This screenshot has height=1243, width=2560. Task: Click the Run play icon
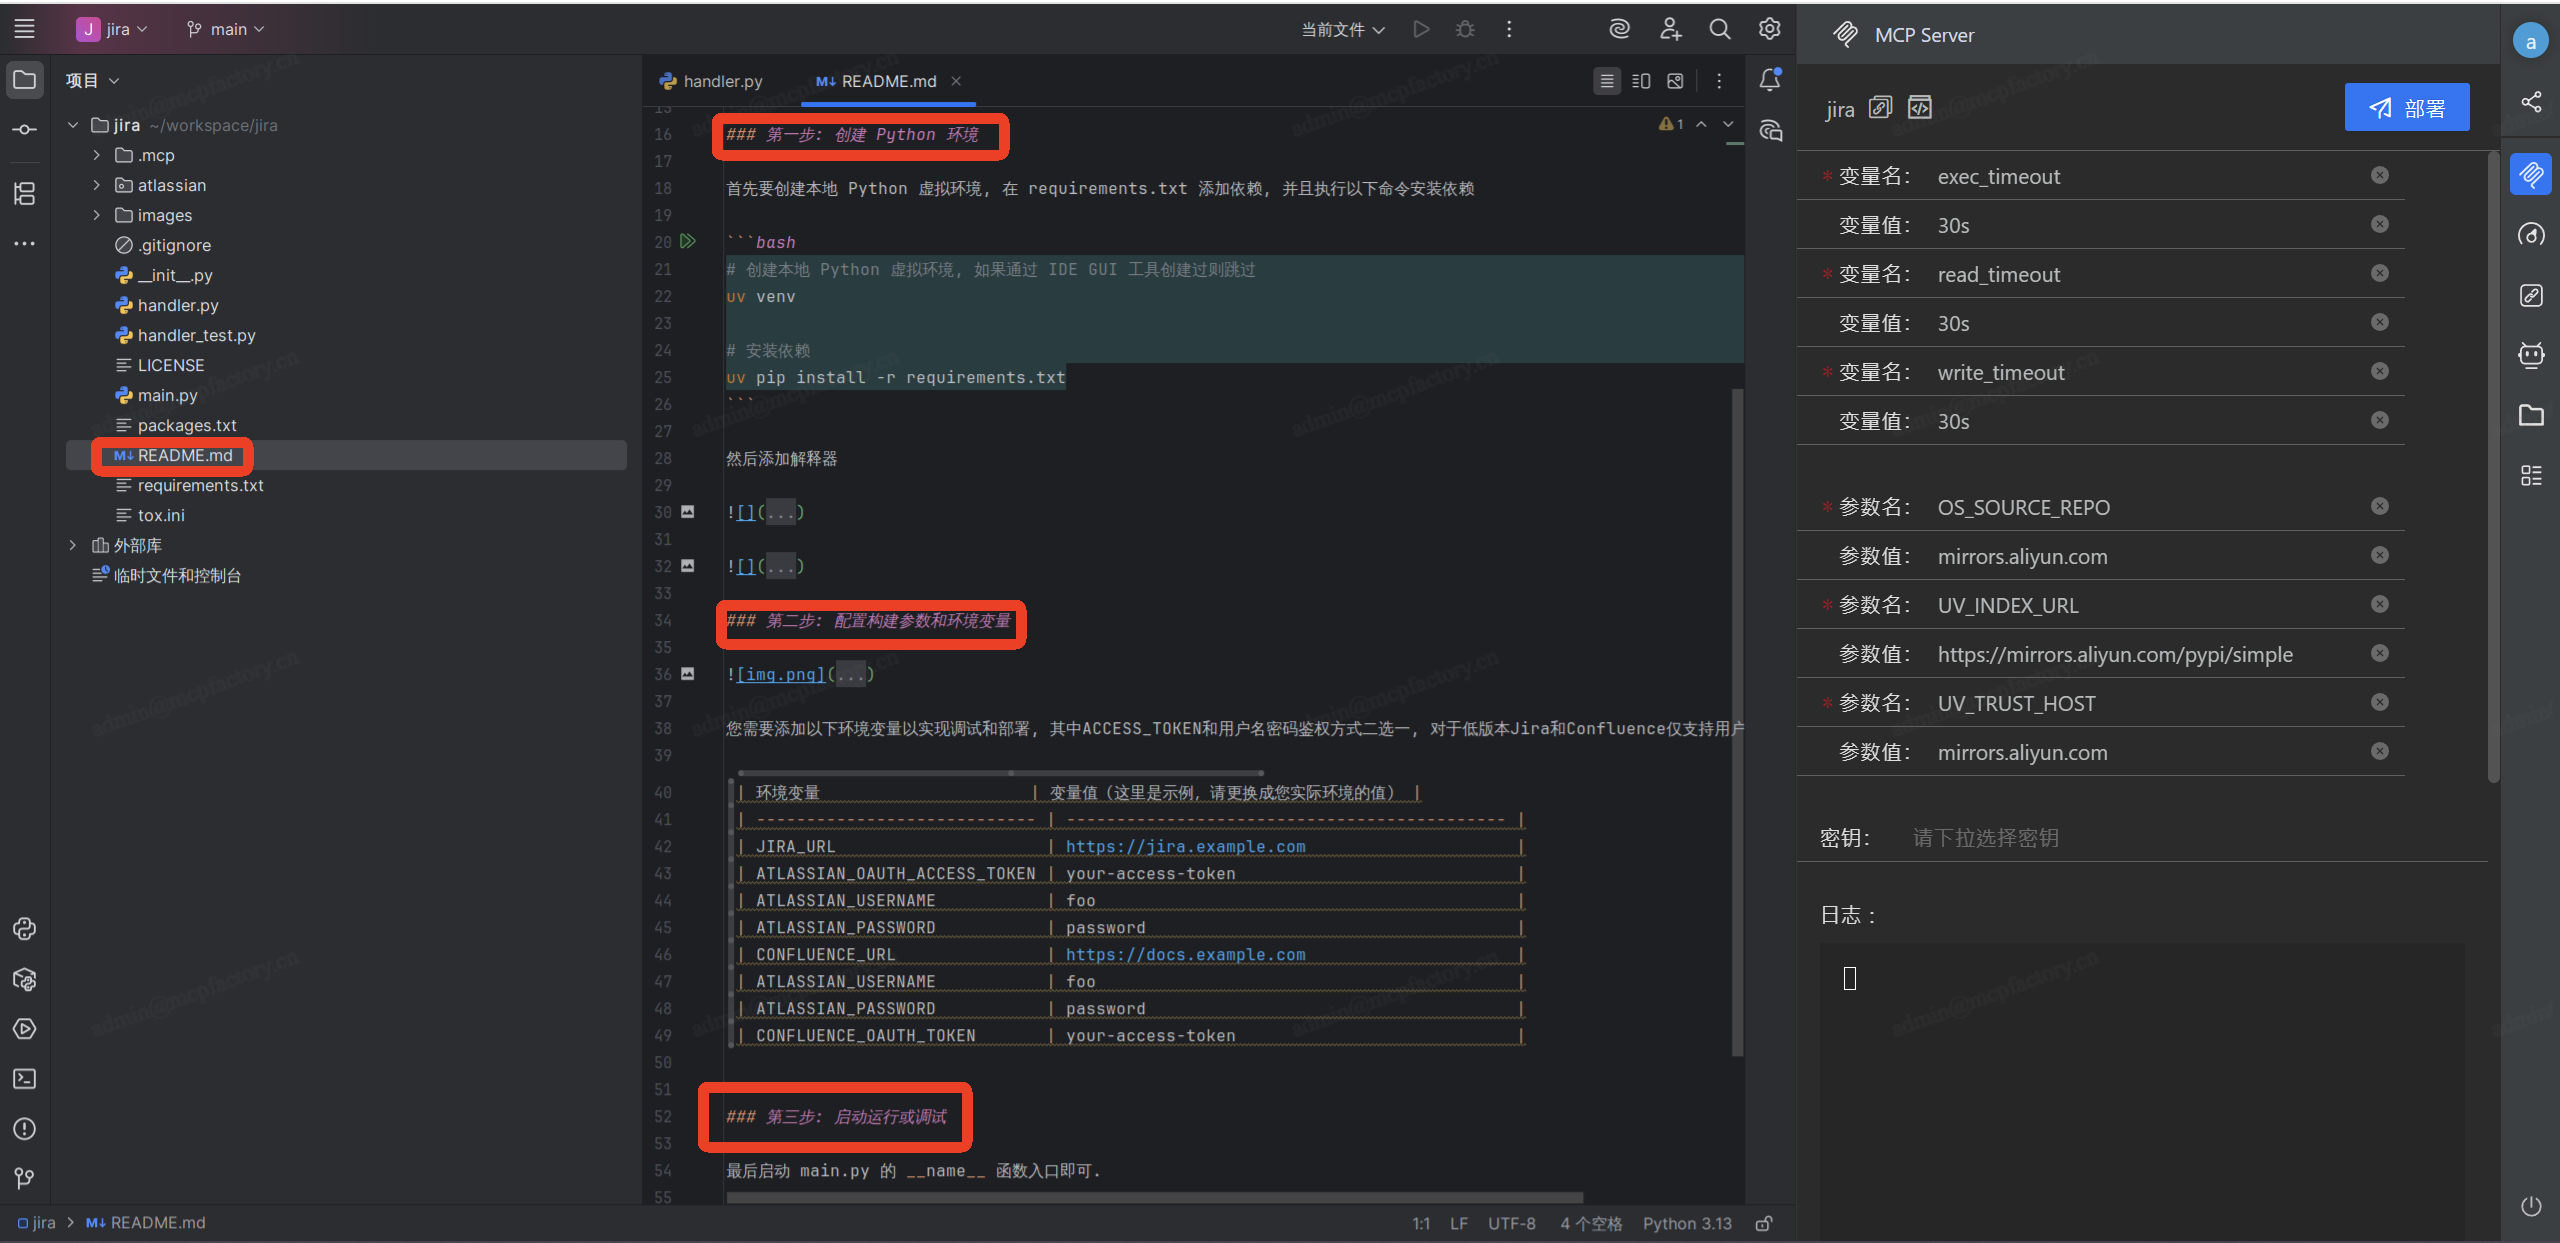(x=1421, y=29)
